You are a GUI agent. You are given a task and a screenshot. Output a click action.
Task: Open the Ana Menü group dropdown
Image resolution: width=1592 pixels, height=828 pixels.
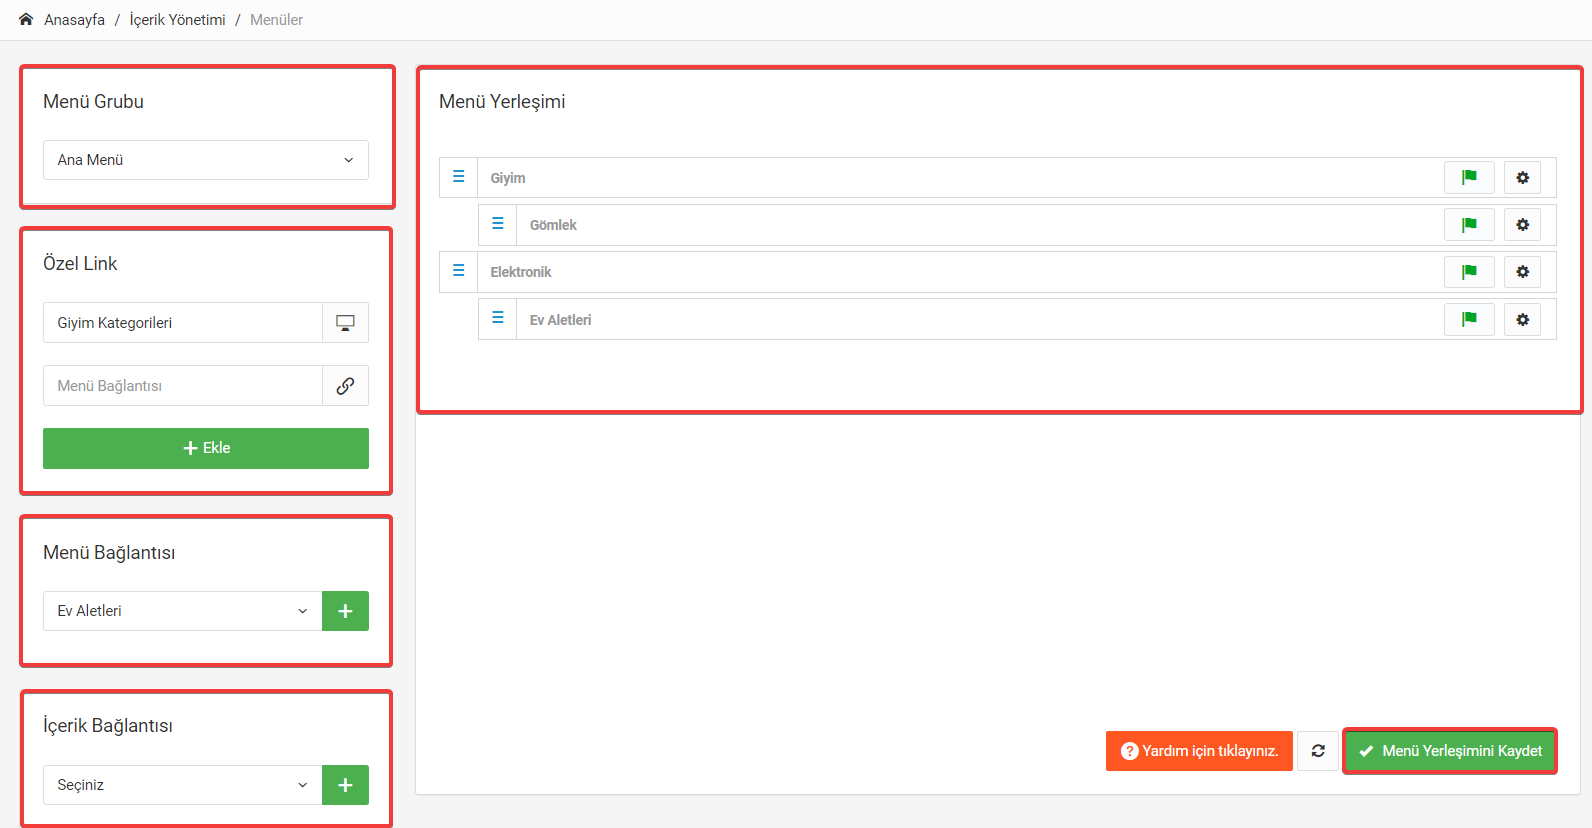(x=206, y=160)
